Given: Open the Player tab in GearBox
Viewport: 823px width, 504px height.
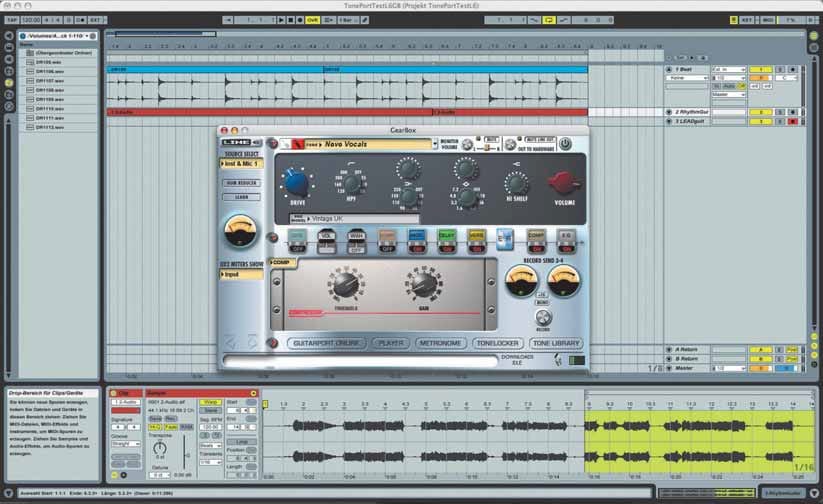Looking at the screenshot, I should (x=391, y=343).
